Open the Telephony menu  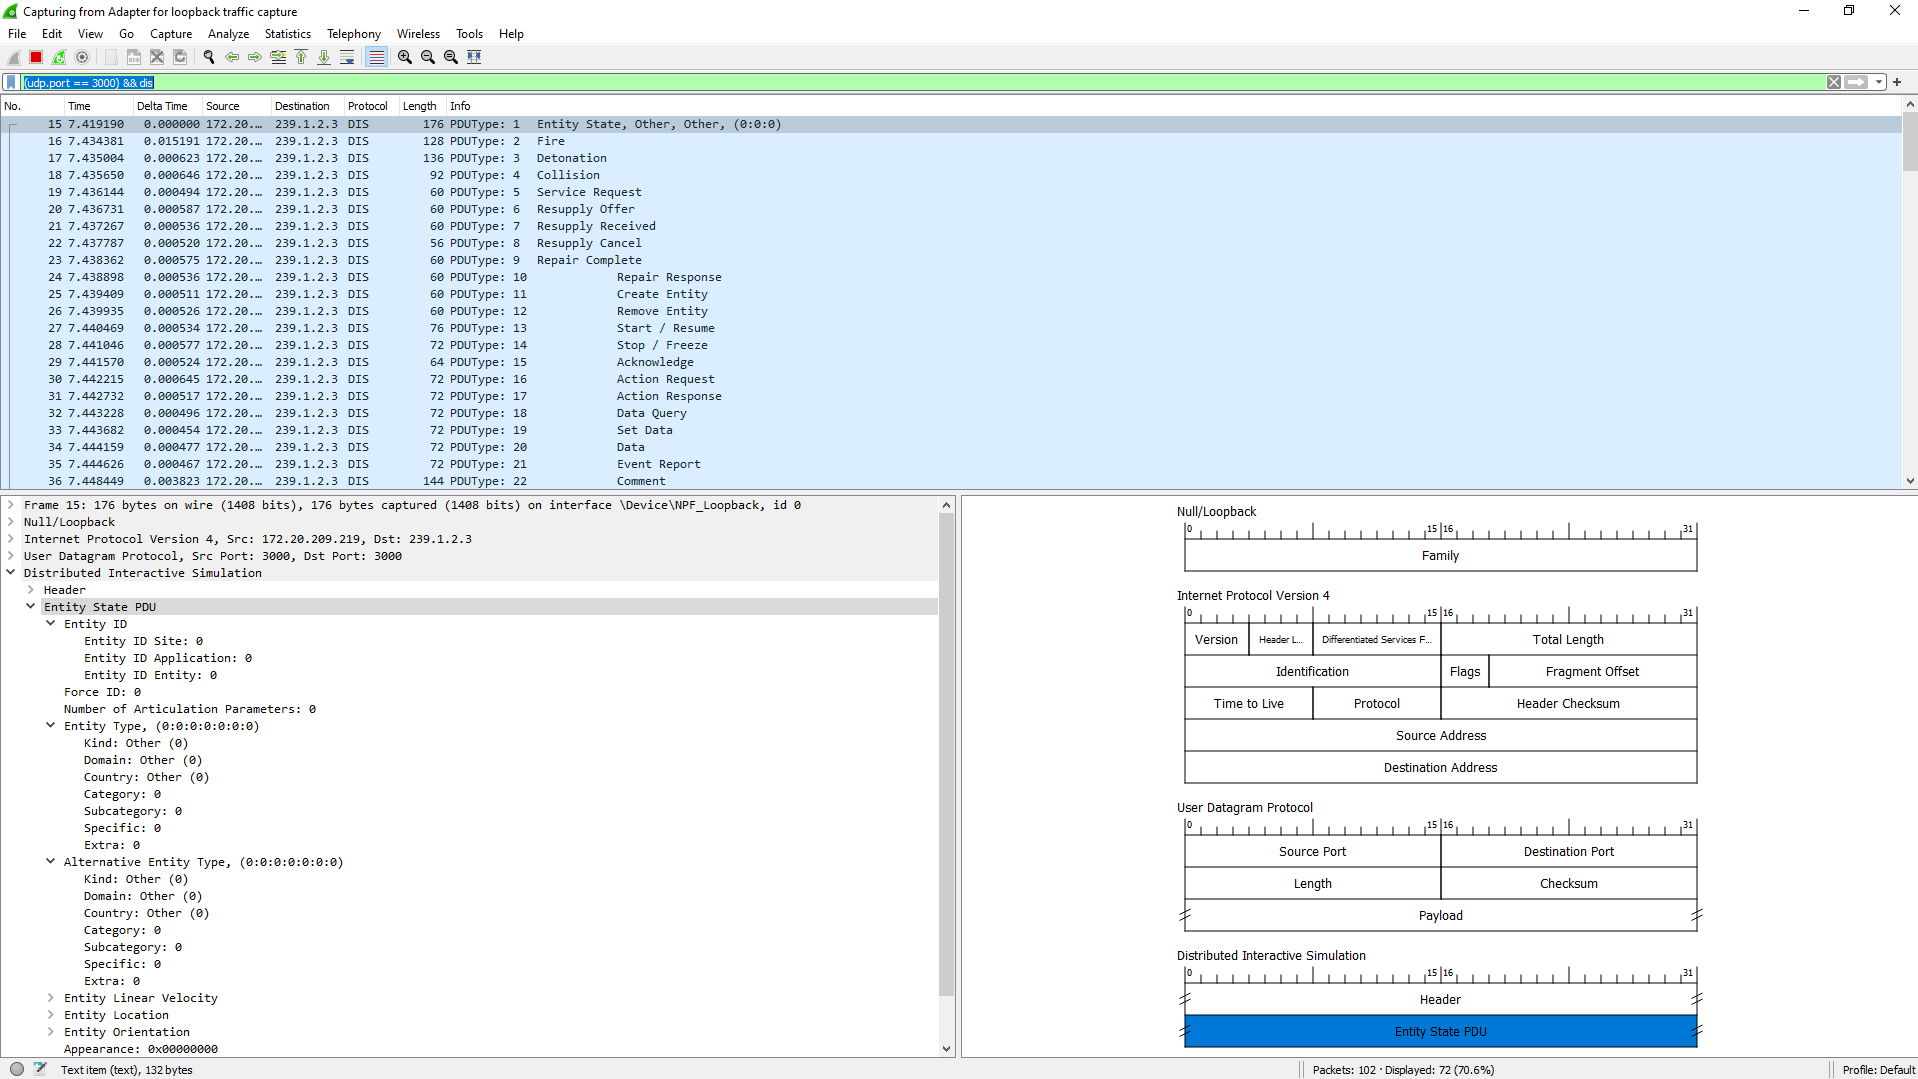pyautogui.click(x=354, y=34)
